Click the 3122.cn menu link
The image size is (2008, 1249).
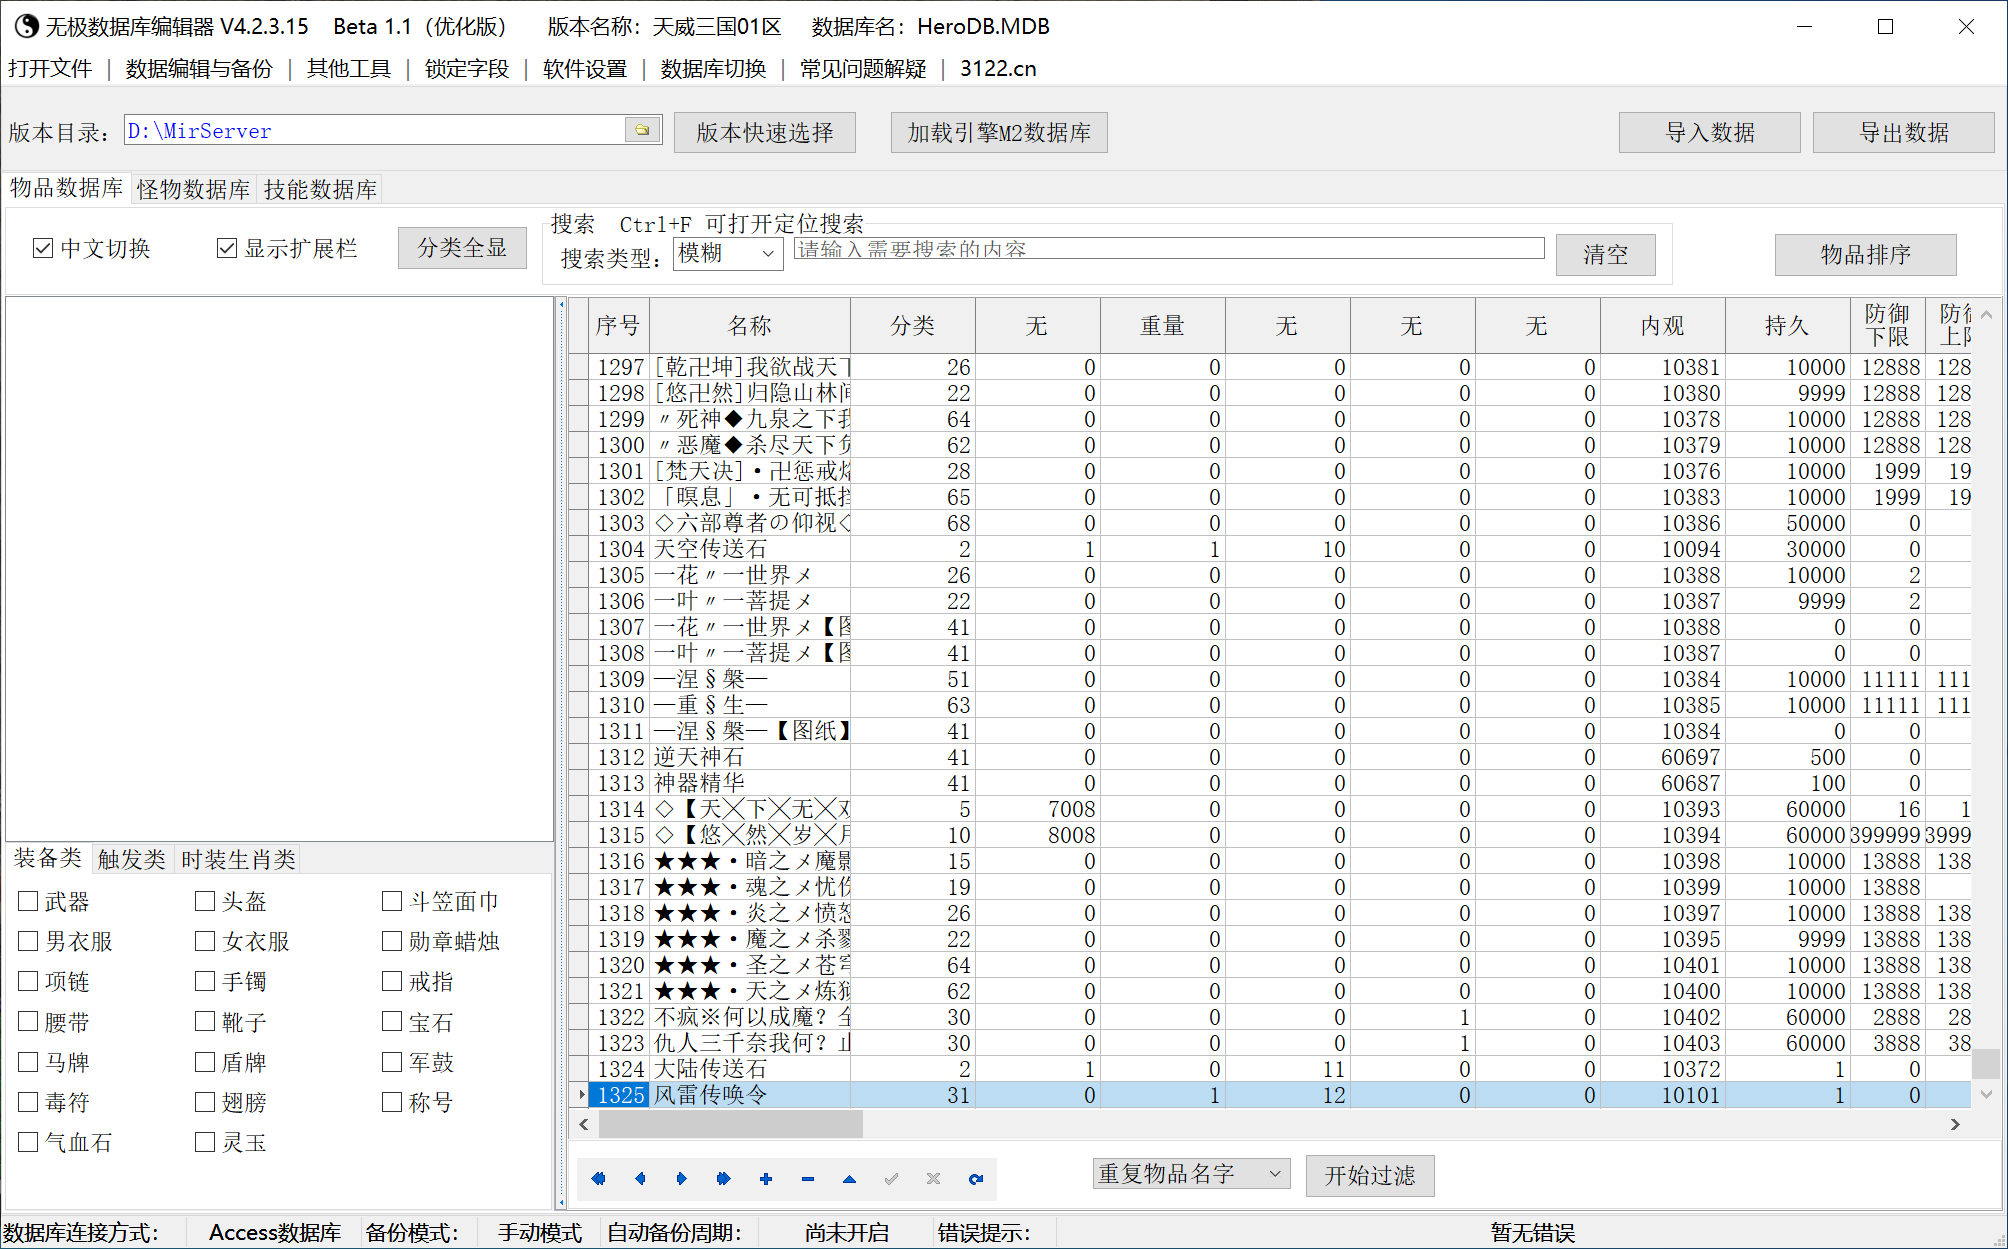(x=998, y=68)
